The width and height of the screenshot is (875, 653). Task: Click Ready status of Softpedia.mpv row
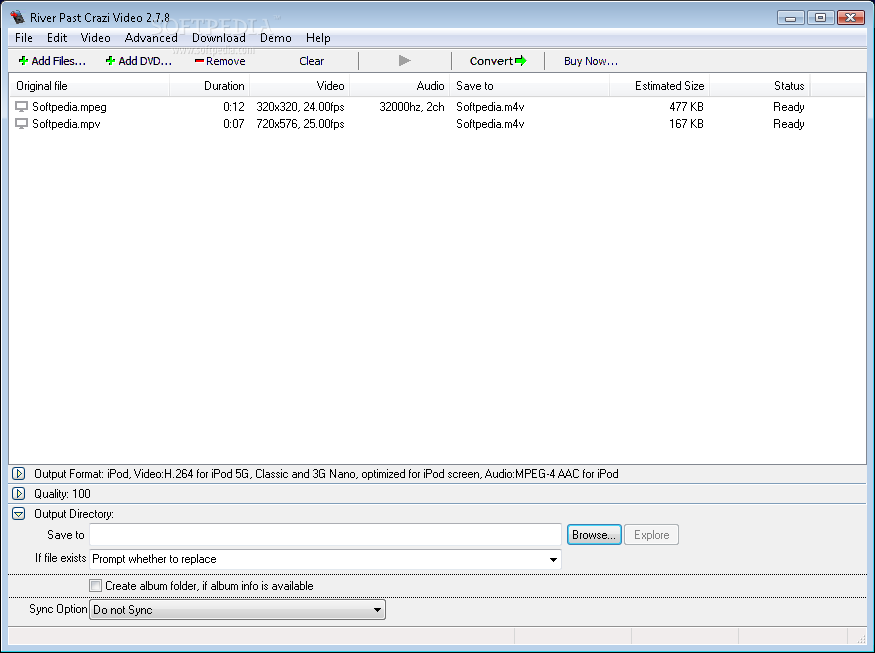(789, 124)
